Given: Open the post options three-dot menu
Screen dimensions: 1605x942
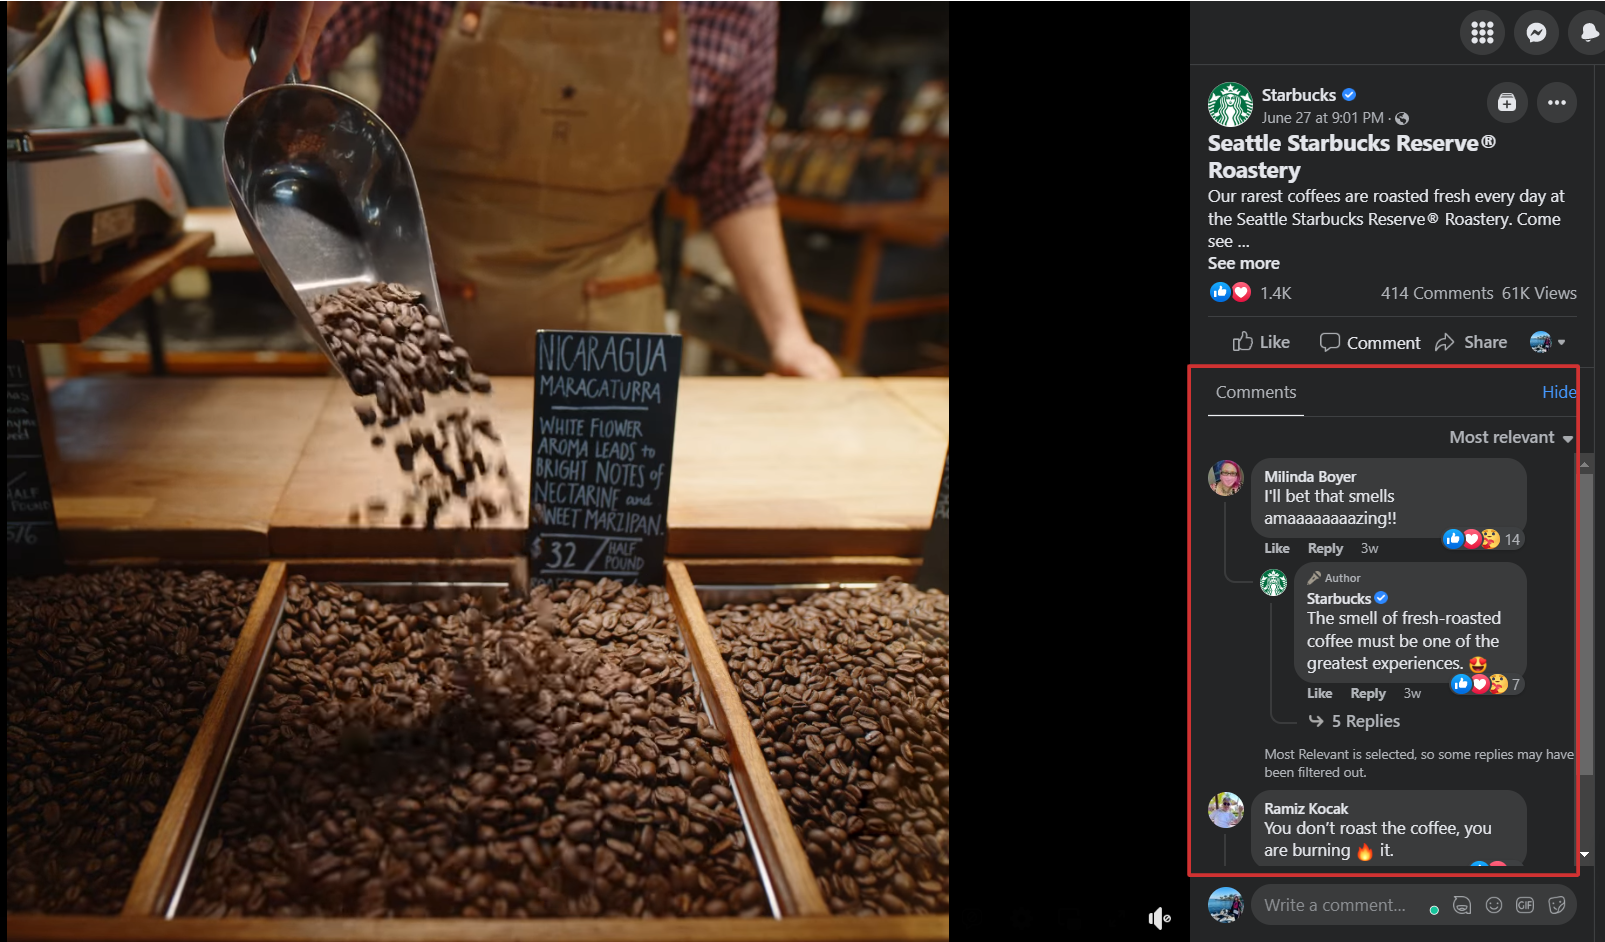Looking at the screenshot, I should [1557, 102].
